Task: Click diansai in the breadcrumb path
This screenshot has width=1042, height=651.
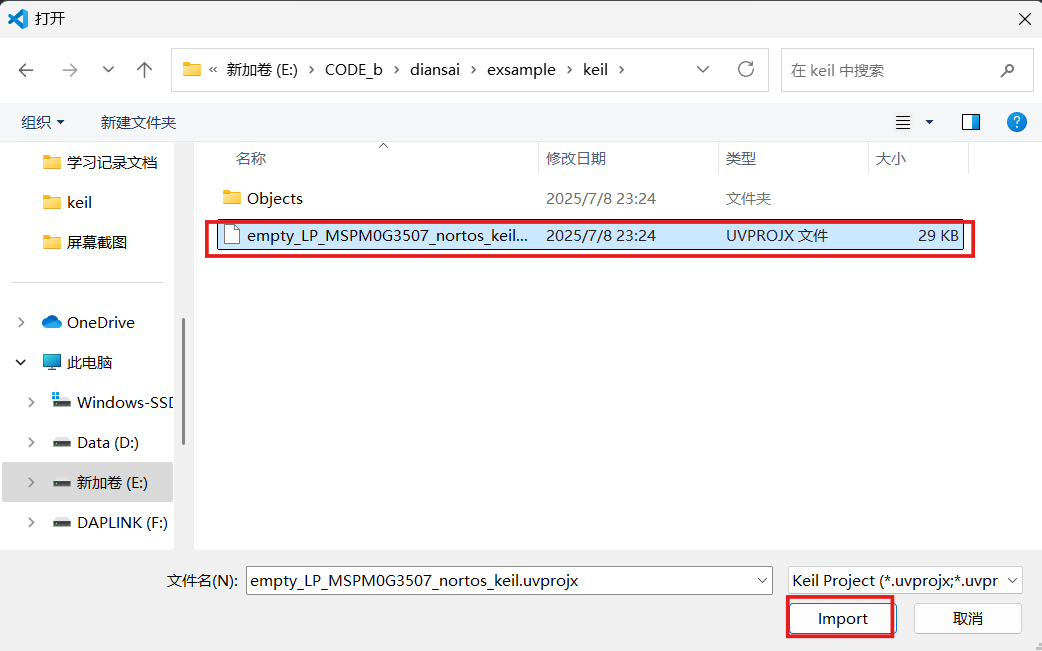Action: [x=434, y=69]
